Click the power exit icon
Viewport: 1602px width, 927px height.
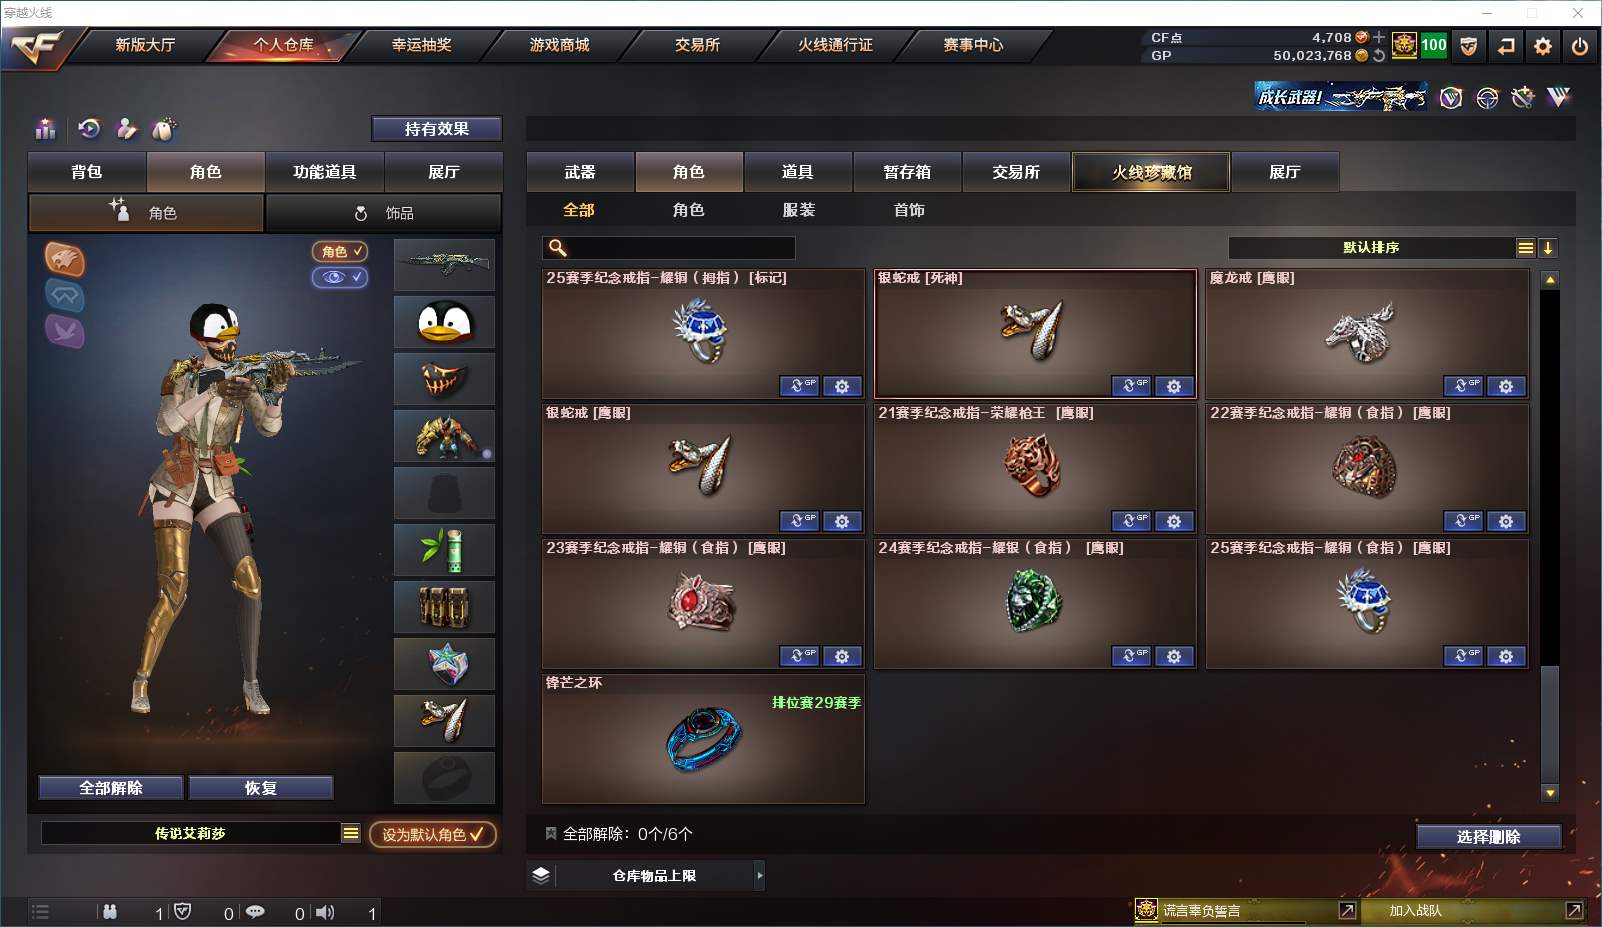coord(1580,46)
